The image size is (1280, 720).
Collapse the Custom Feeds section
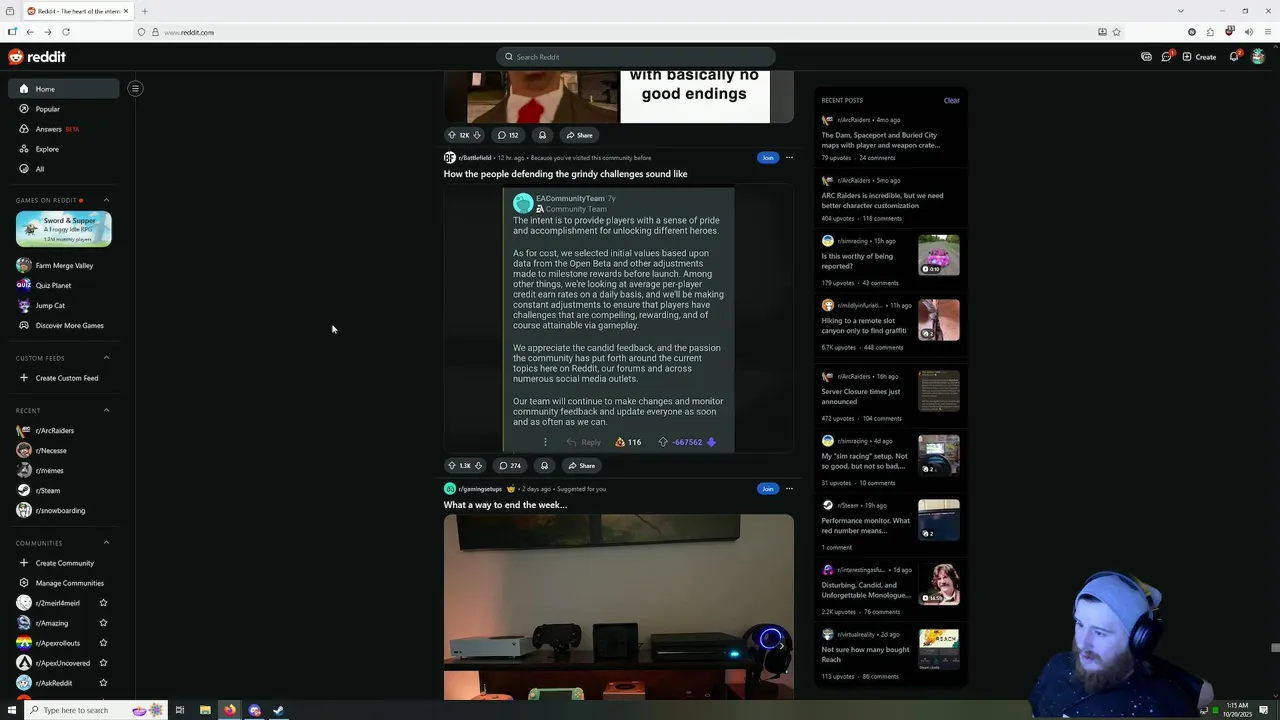[106, 358]
